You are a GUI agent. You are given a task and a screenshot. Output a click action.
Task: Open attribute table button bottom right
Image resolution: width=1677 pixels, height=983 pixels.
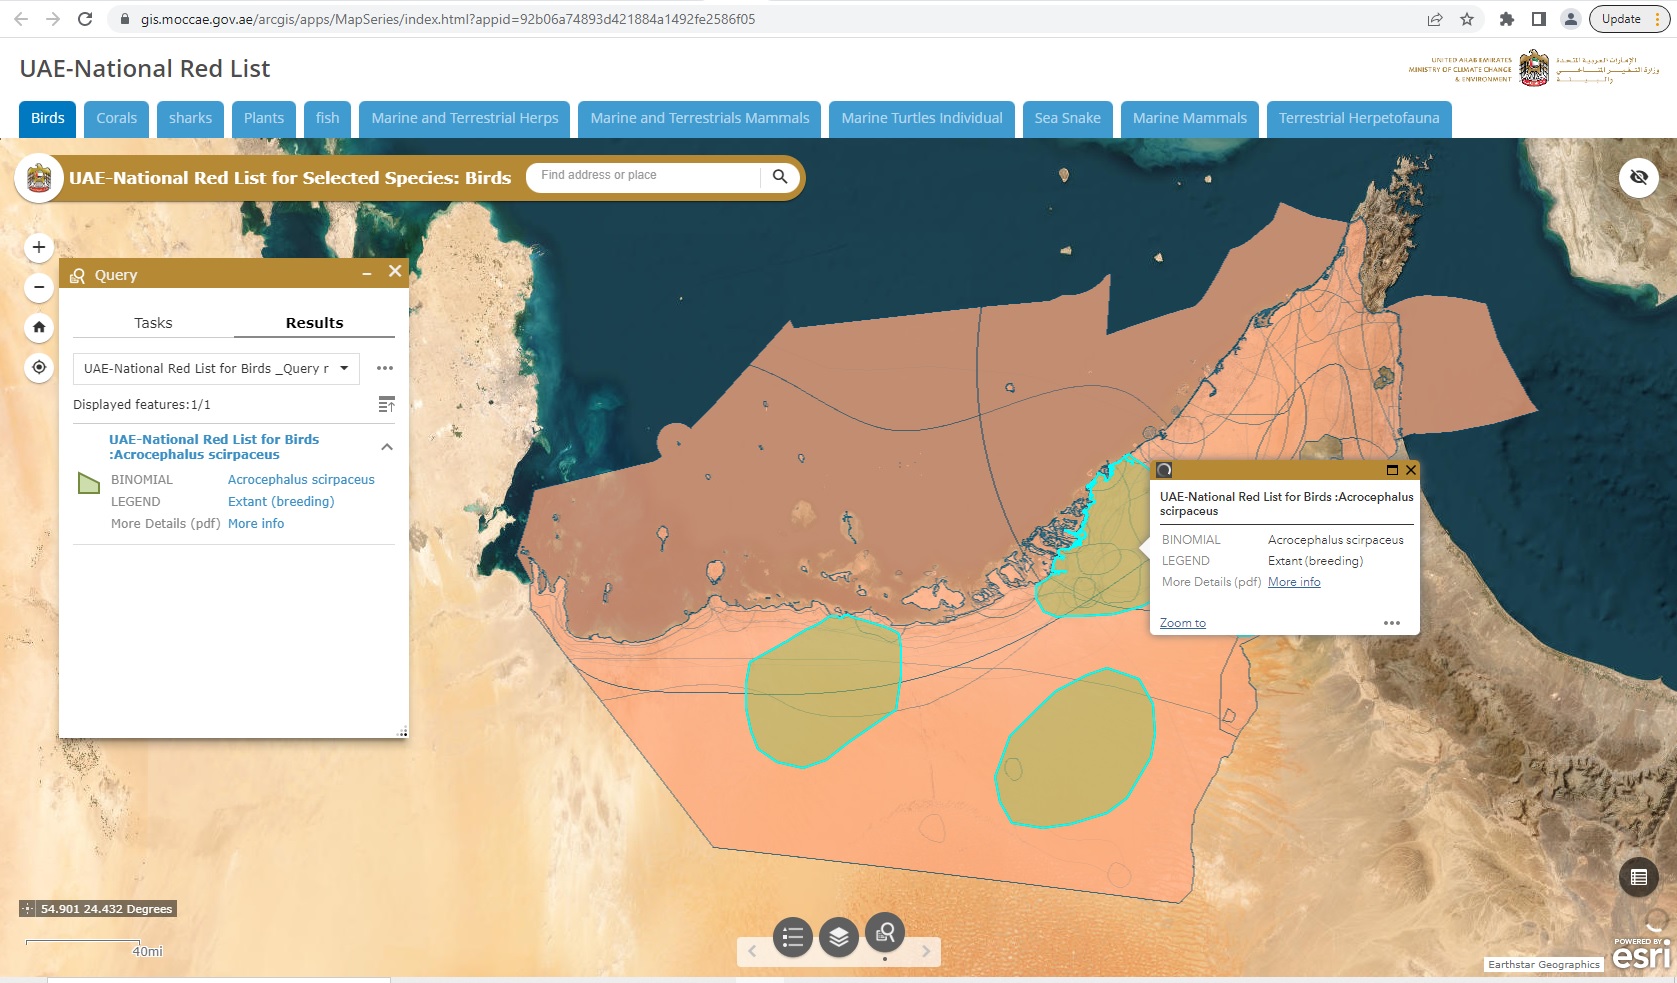coord(1639,877)
